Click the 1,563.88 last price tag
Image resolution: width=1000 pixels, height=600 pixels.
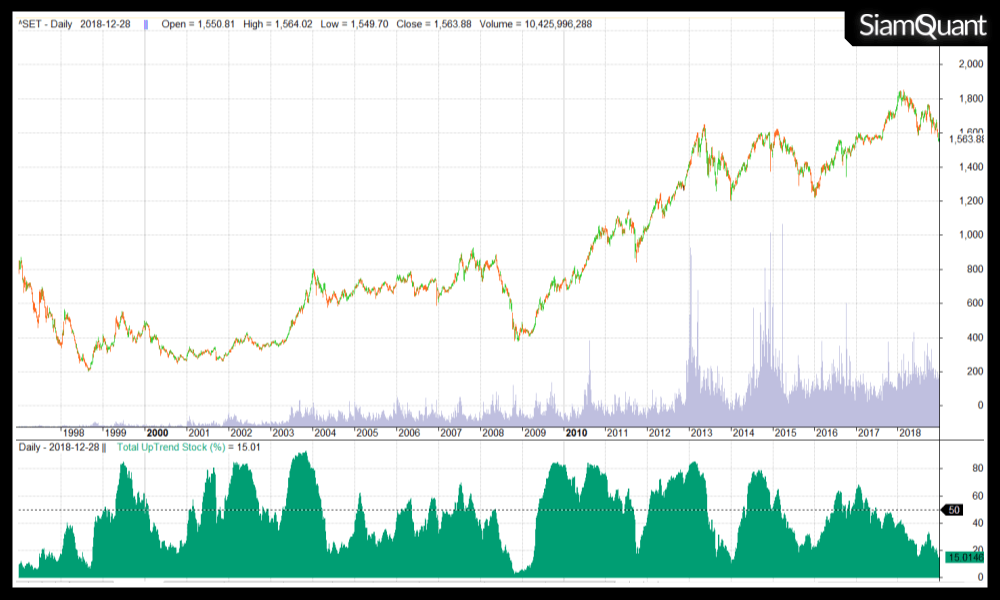pos(966,140)
